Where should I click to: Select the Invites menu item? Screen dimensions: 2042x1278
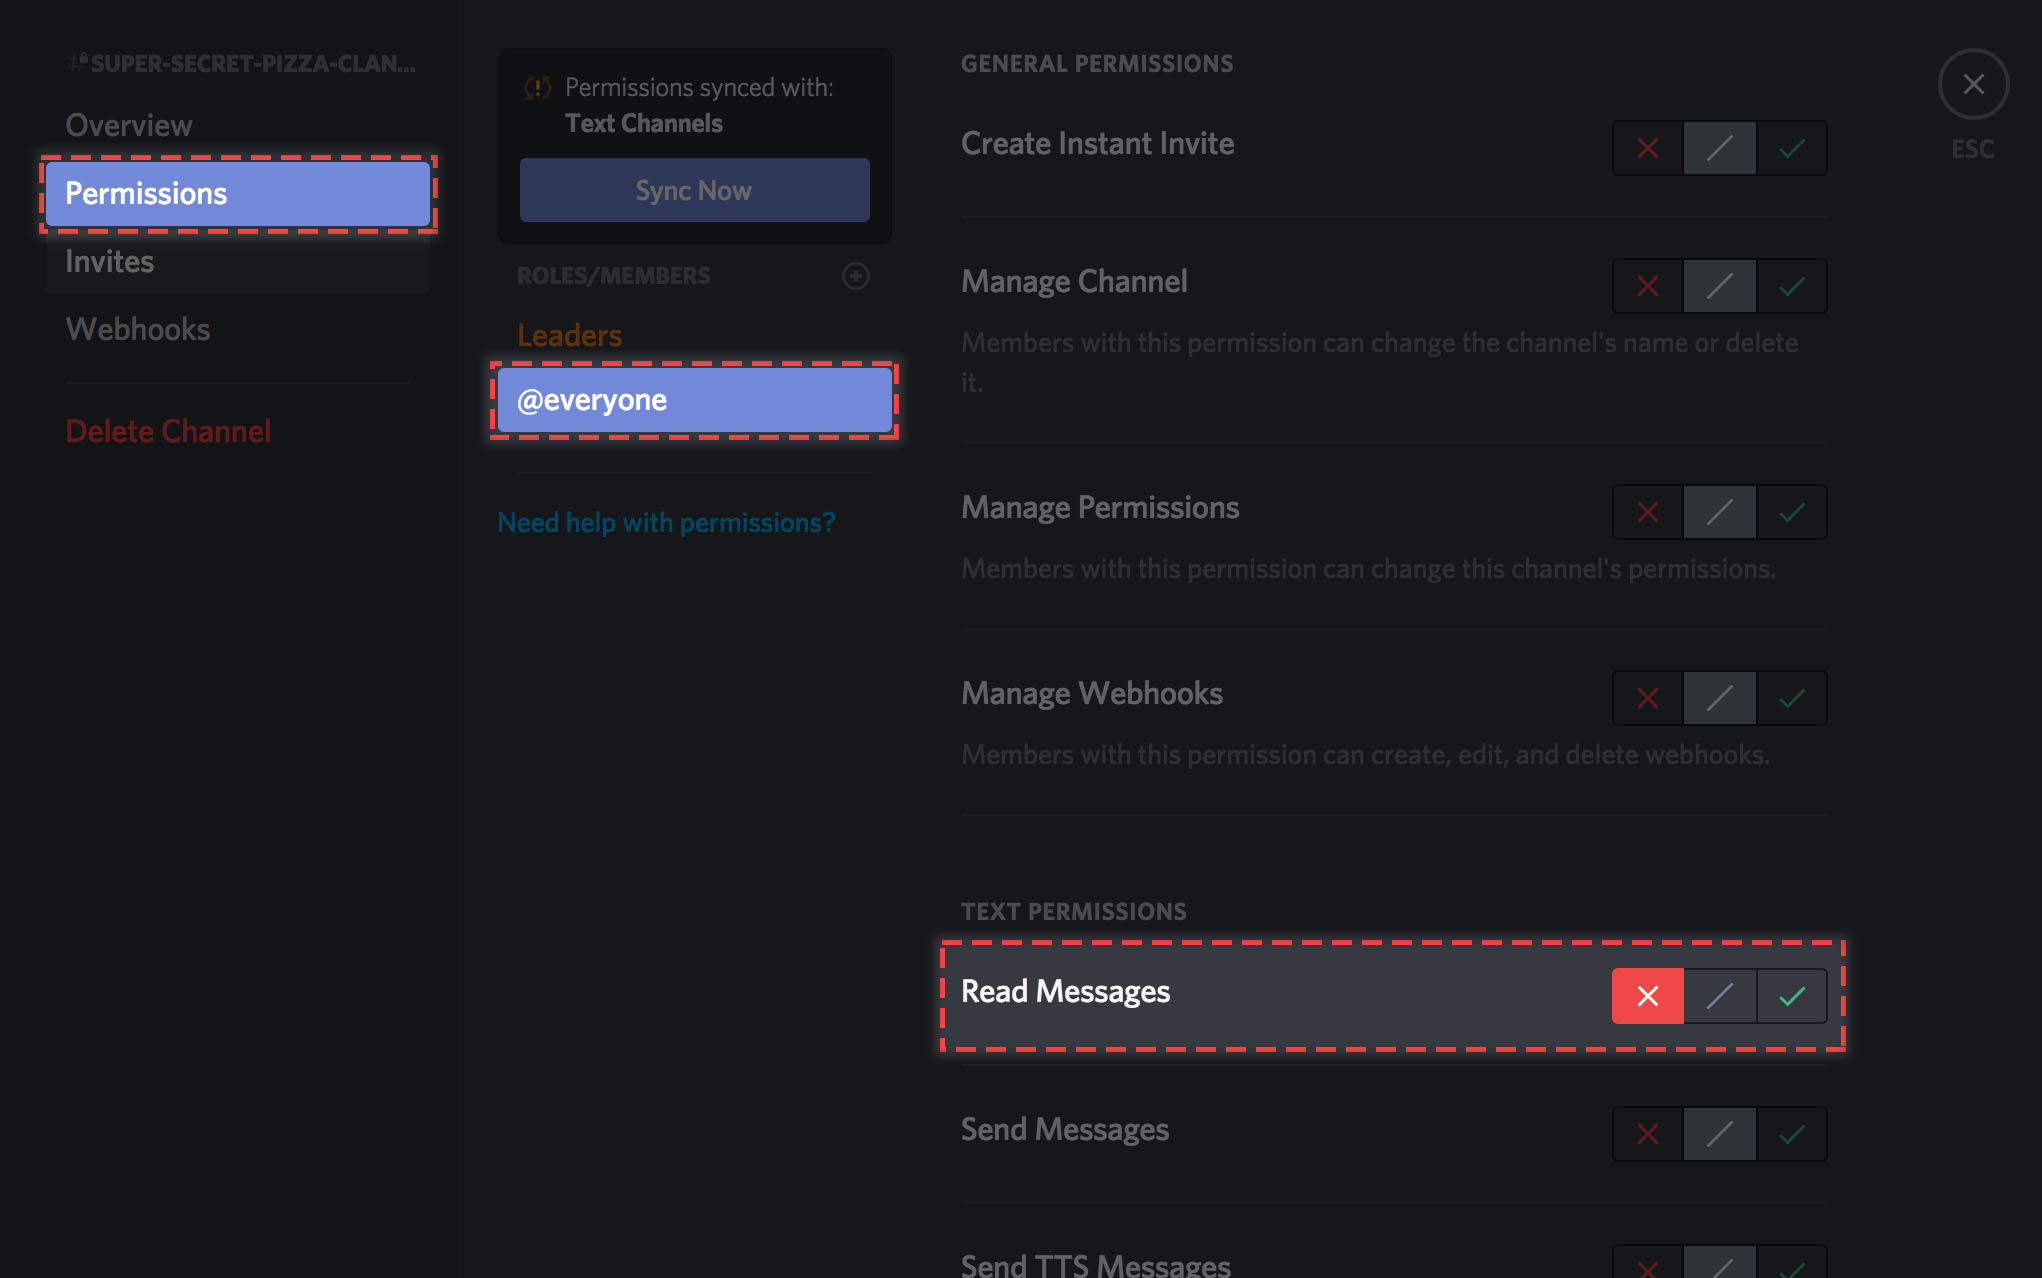click(x=110, y=261)
